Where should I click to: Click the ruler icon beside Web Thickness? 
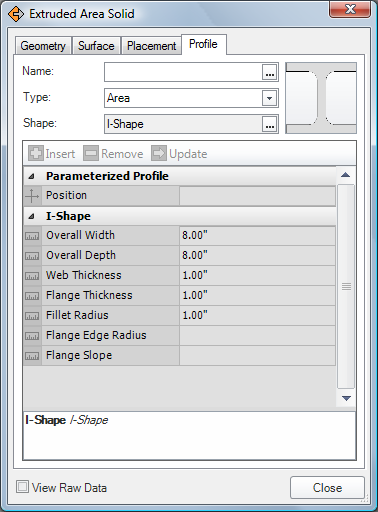pyautogui.click(x=32, y=276)
